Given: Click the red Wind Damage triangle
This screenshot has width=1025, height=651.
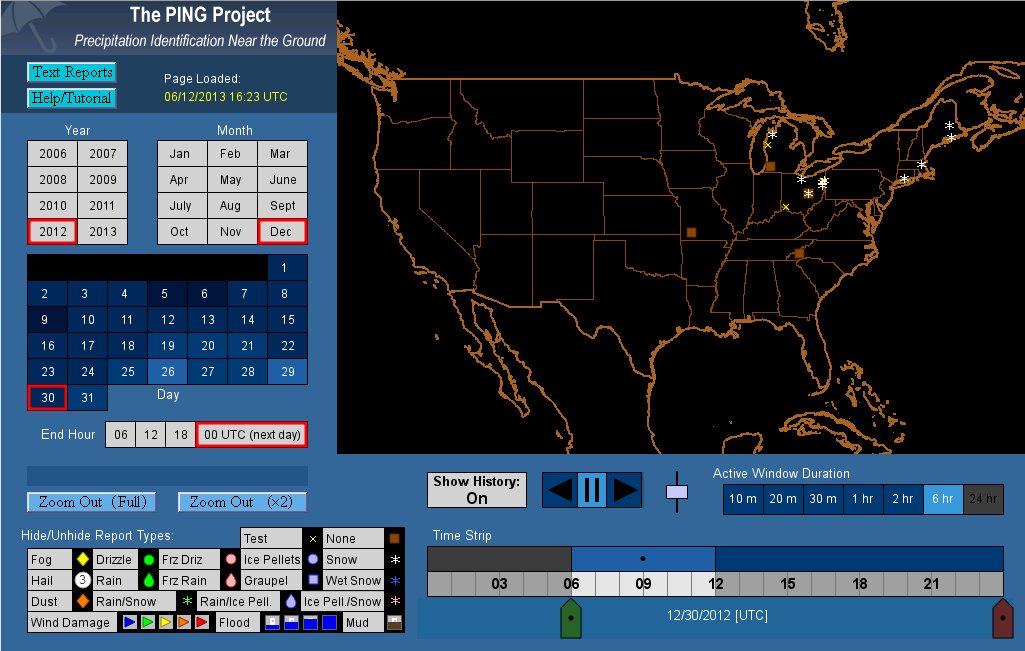Looking at the screenshot, I should (201, 622).
